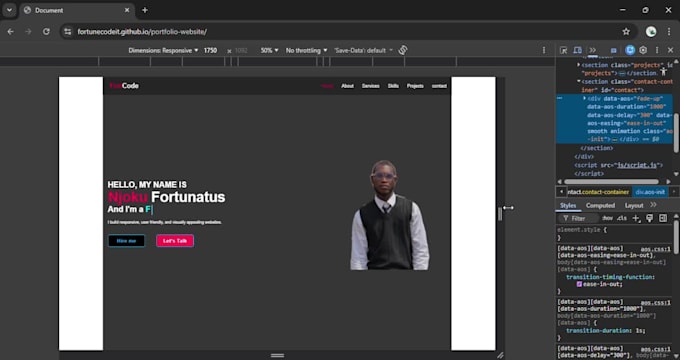Open the 50% zoom dropdown

[x=269, y=50]
